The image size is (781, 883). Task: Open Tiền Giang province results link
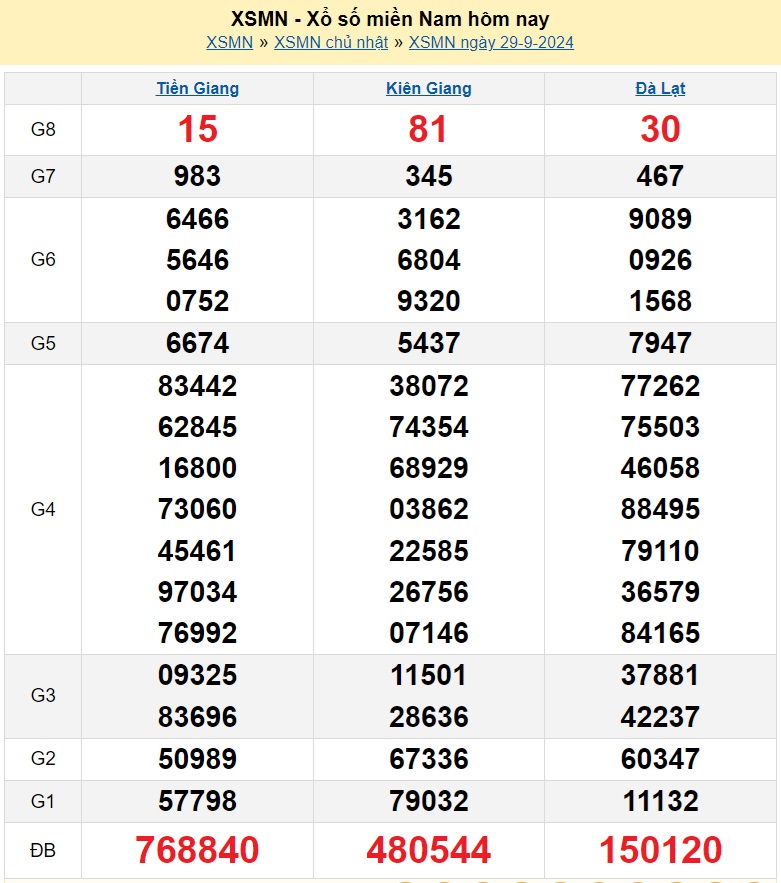(x=197, y=88)
